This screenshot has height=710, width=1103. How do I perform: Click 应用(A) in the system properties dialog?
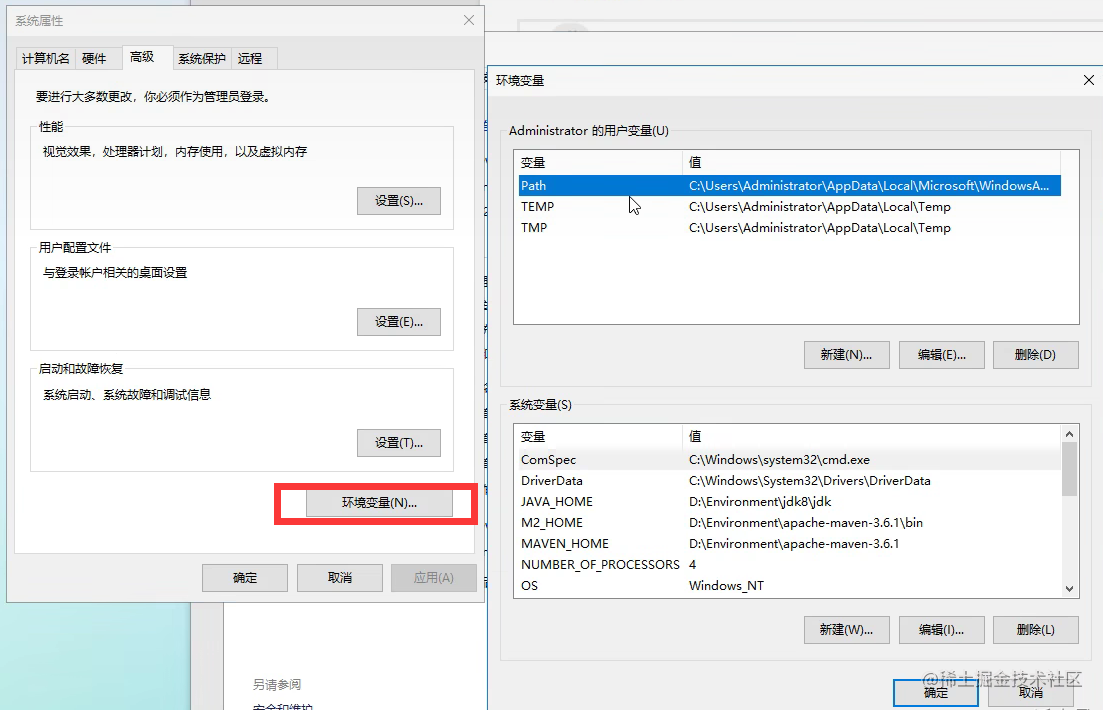coord(433,577)
